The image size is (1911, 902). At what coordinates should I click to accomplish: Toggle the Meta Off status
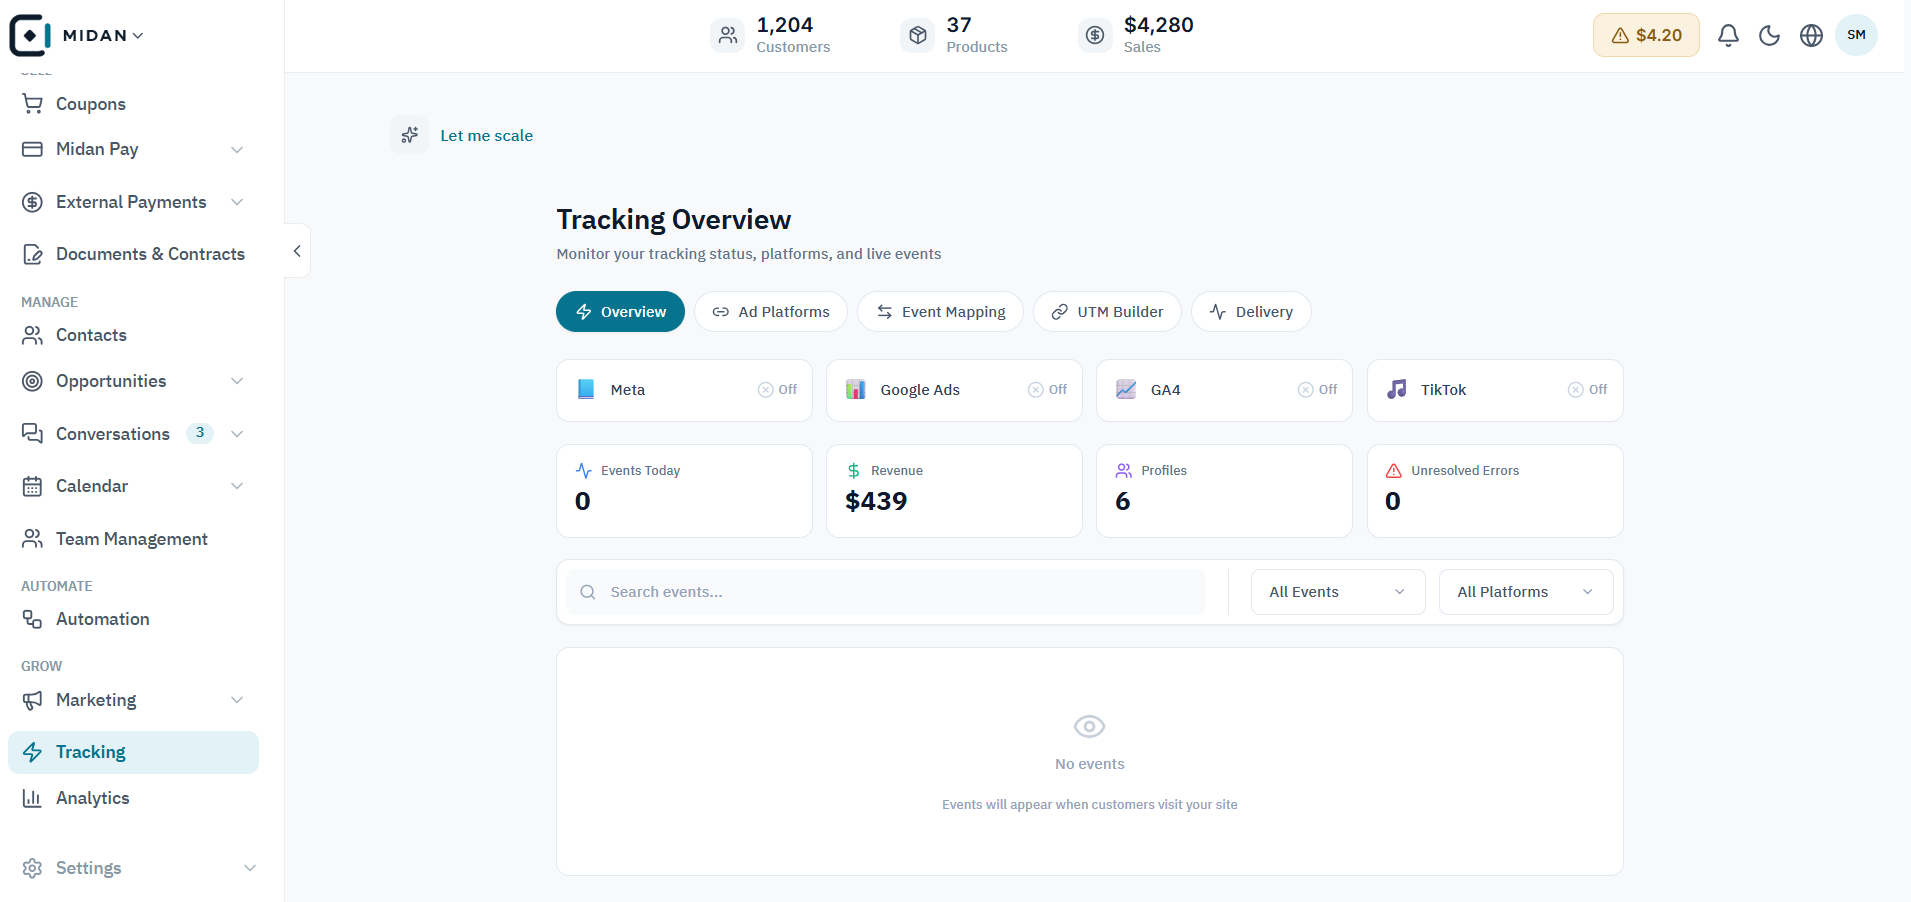pos(777,390)
